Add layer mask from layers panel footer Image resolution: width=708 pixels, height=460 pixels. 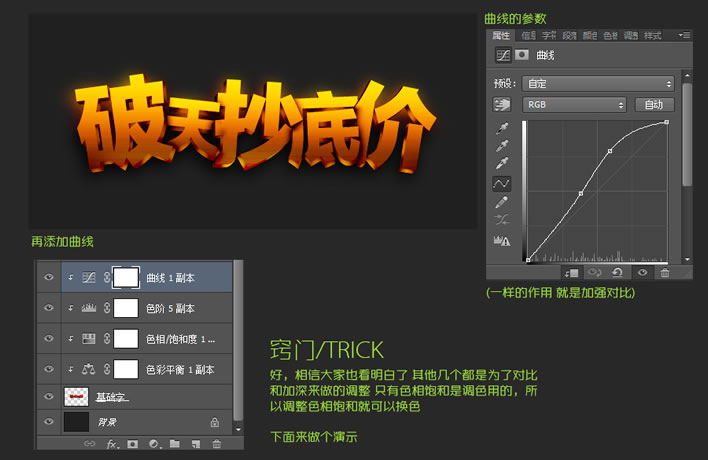pyautogui.click(x=133, y=444)
